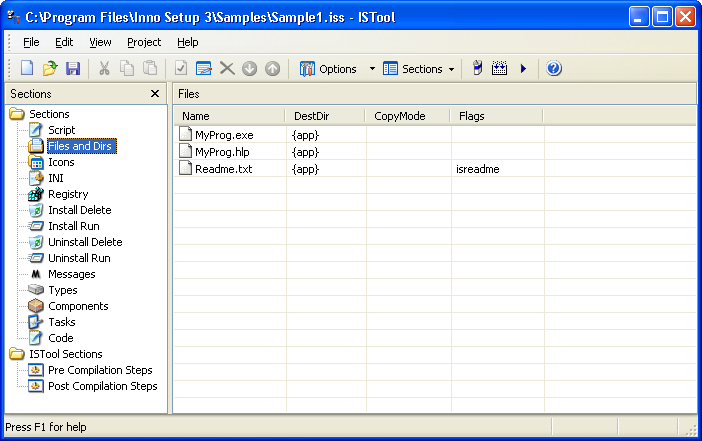Select the Readme.txt file entry
The height and width of the screenshot is (441, 702).
(224, 169)
